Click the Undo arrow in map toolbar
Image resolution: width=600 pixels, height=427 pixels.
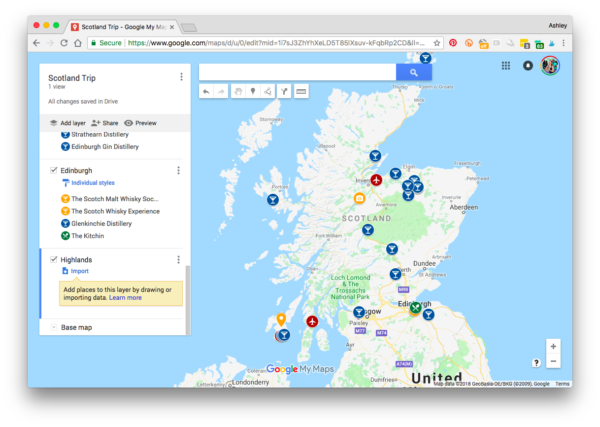(206, 91)
